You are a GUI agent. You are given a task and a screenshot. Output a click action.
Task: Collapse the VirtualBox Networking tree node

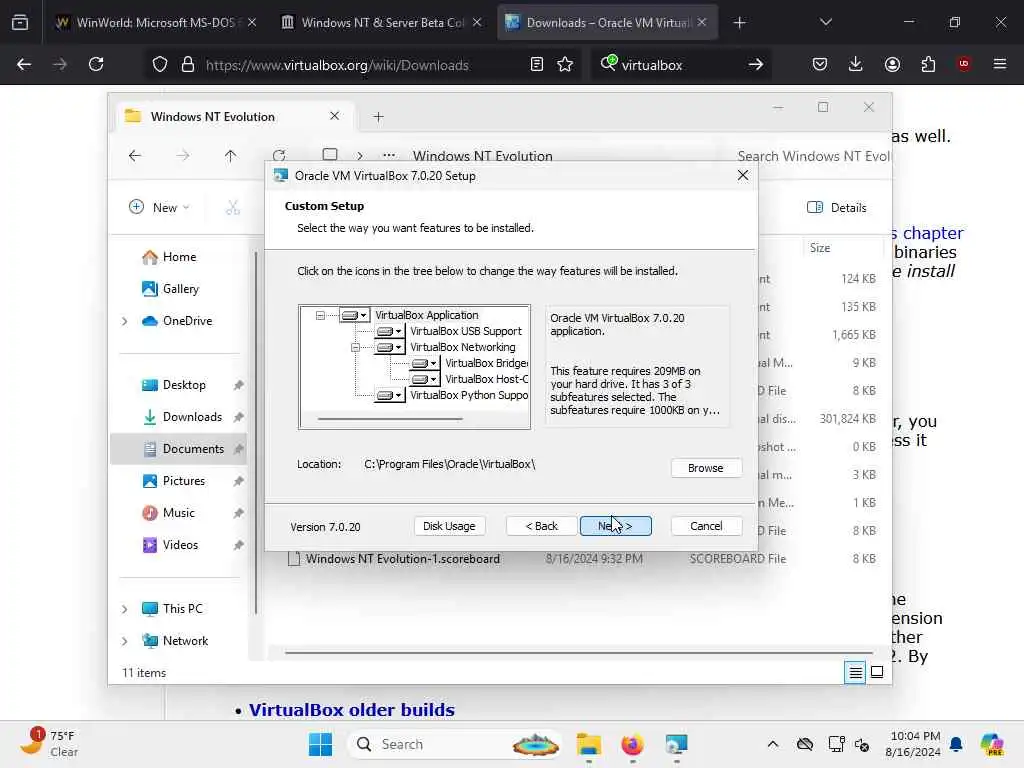pos(355,347)
